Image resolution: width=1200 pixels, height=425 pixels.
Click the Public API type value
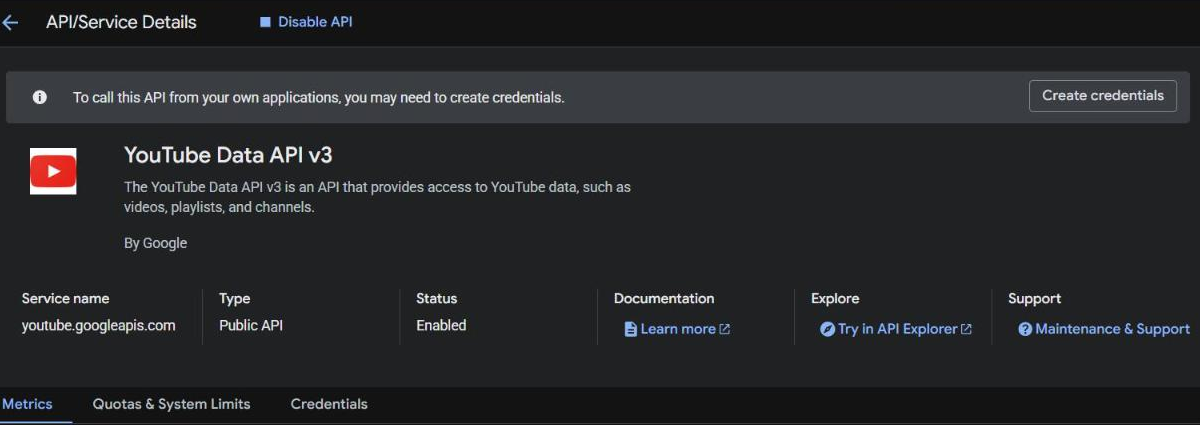(251, 326)
